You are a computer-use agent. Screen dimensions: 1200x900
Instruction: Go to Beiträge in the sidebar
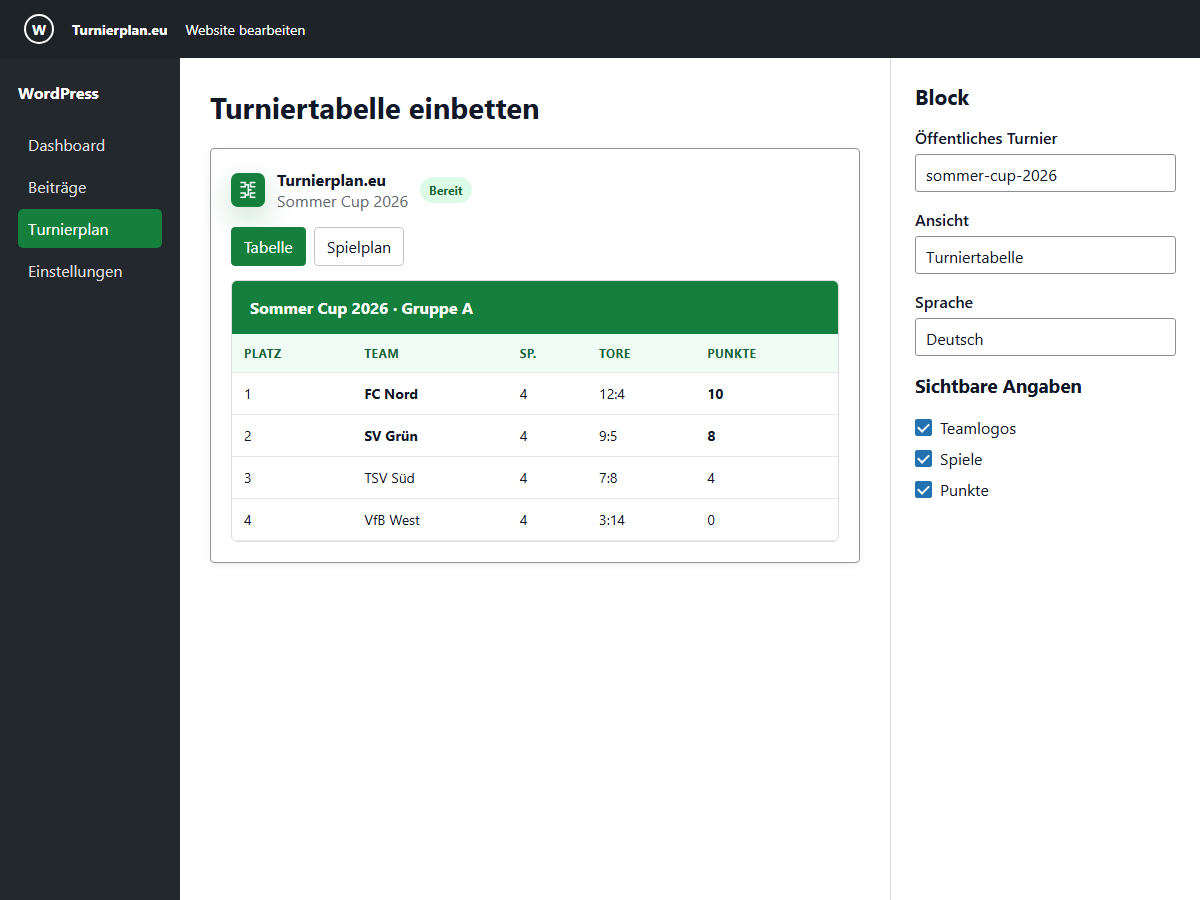(90, 187)
